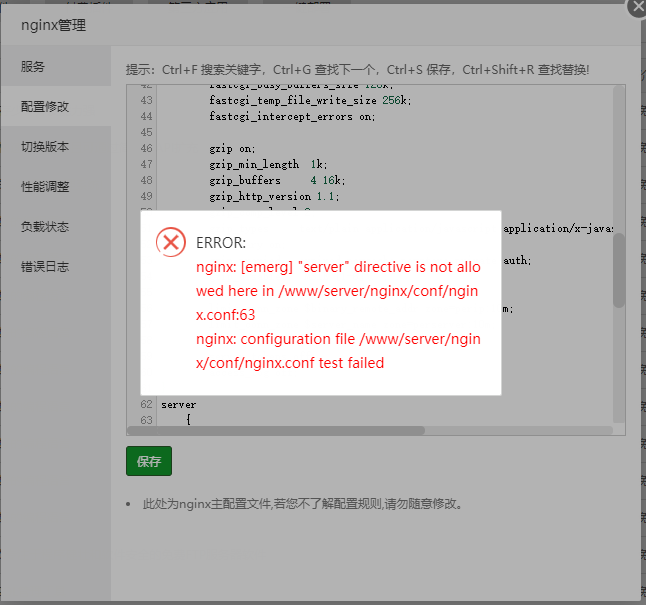Click the editor's vertical scrollbar thumb
This screenshot has height=605, width=646.
point(618,270)
